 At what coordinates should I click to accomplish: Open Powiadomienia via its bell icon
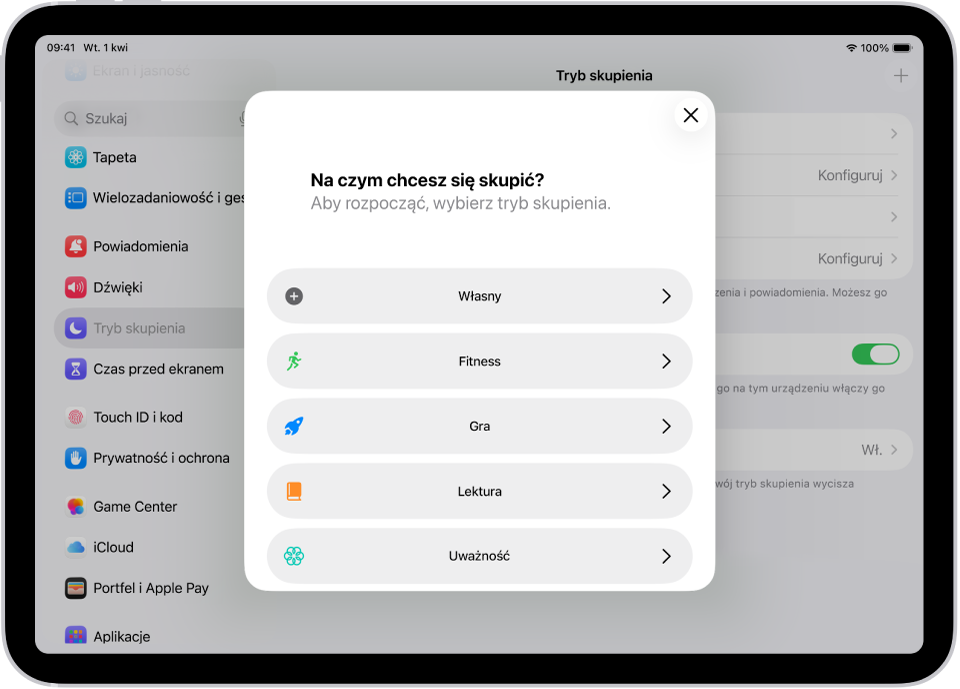click(x=75, y=246)
